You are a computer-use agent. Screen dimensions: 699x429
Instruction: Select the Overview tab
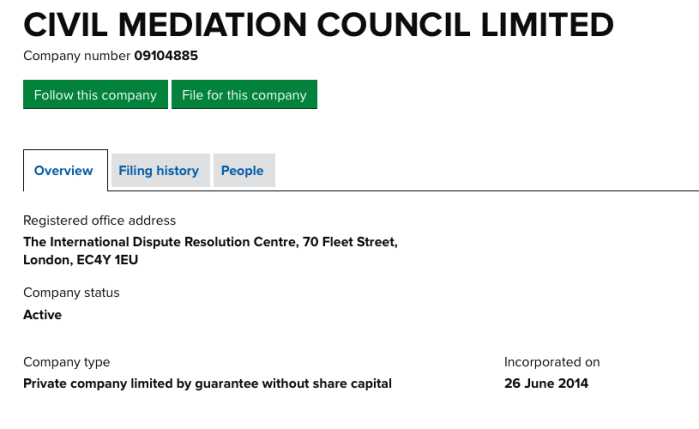point(64,171)
